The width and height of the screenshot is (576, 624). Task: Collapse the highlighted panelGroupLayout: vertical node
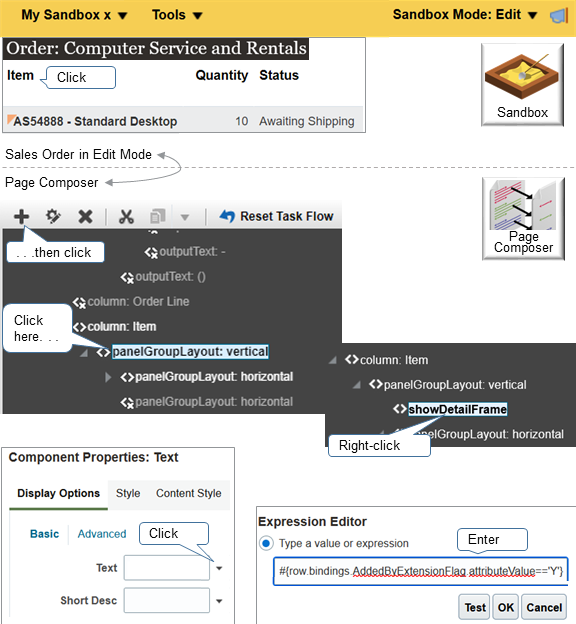(84, 353)
